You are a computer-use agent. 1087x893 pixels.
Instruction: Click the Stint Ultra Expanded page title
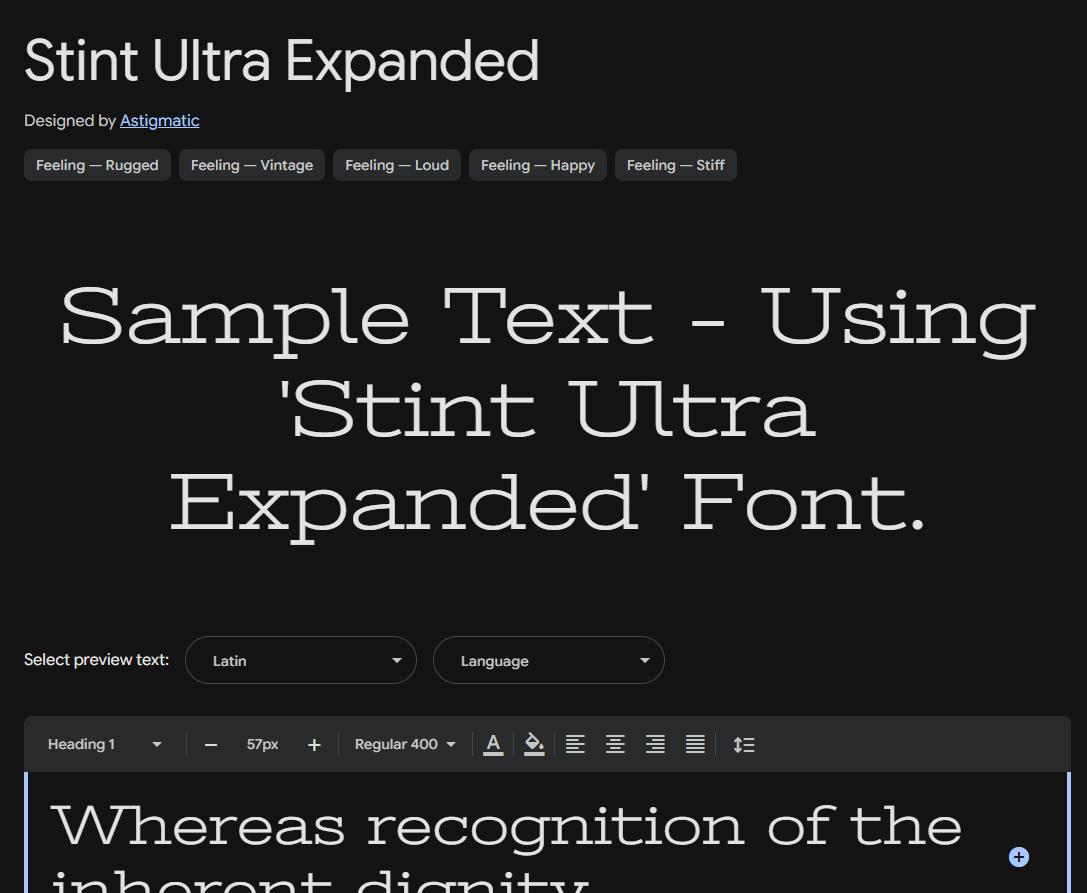281,61
